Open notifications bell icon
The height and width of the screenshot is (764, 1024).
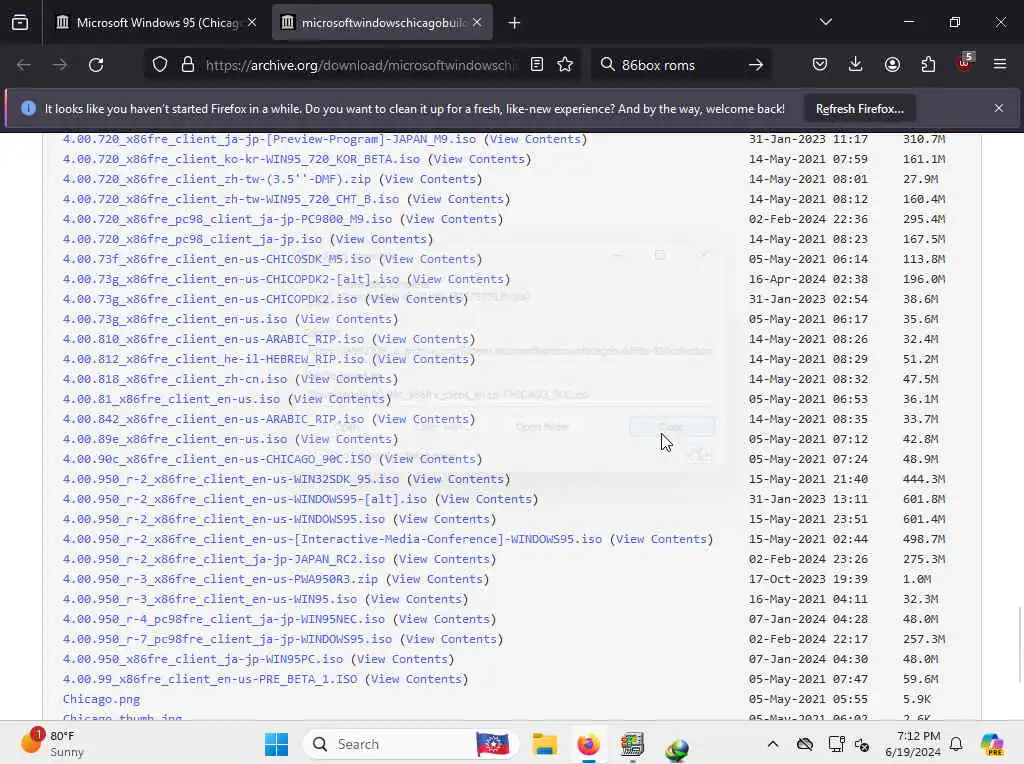point(957,744)
